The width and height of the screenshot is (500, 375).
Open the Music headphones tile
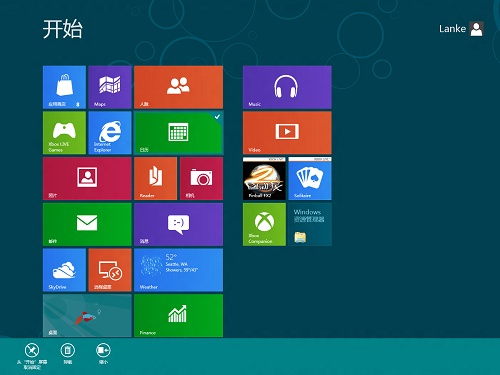(287, 87)
